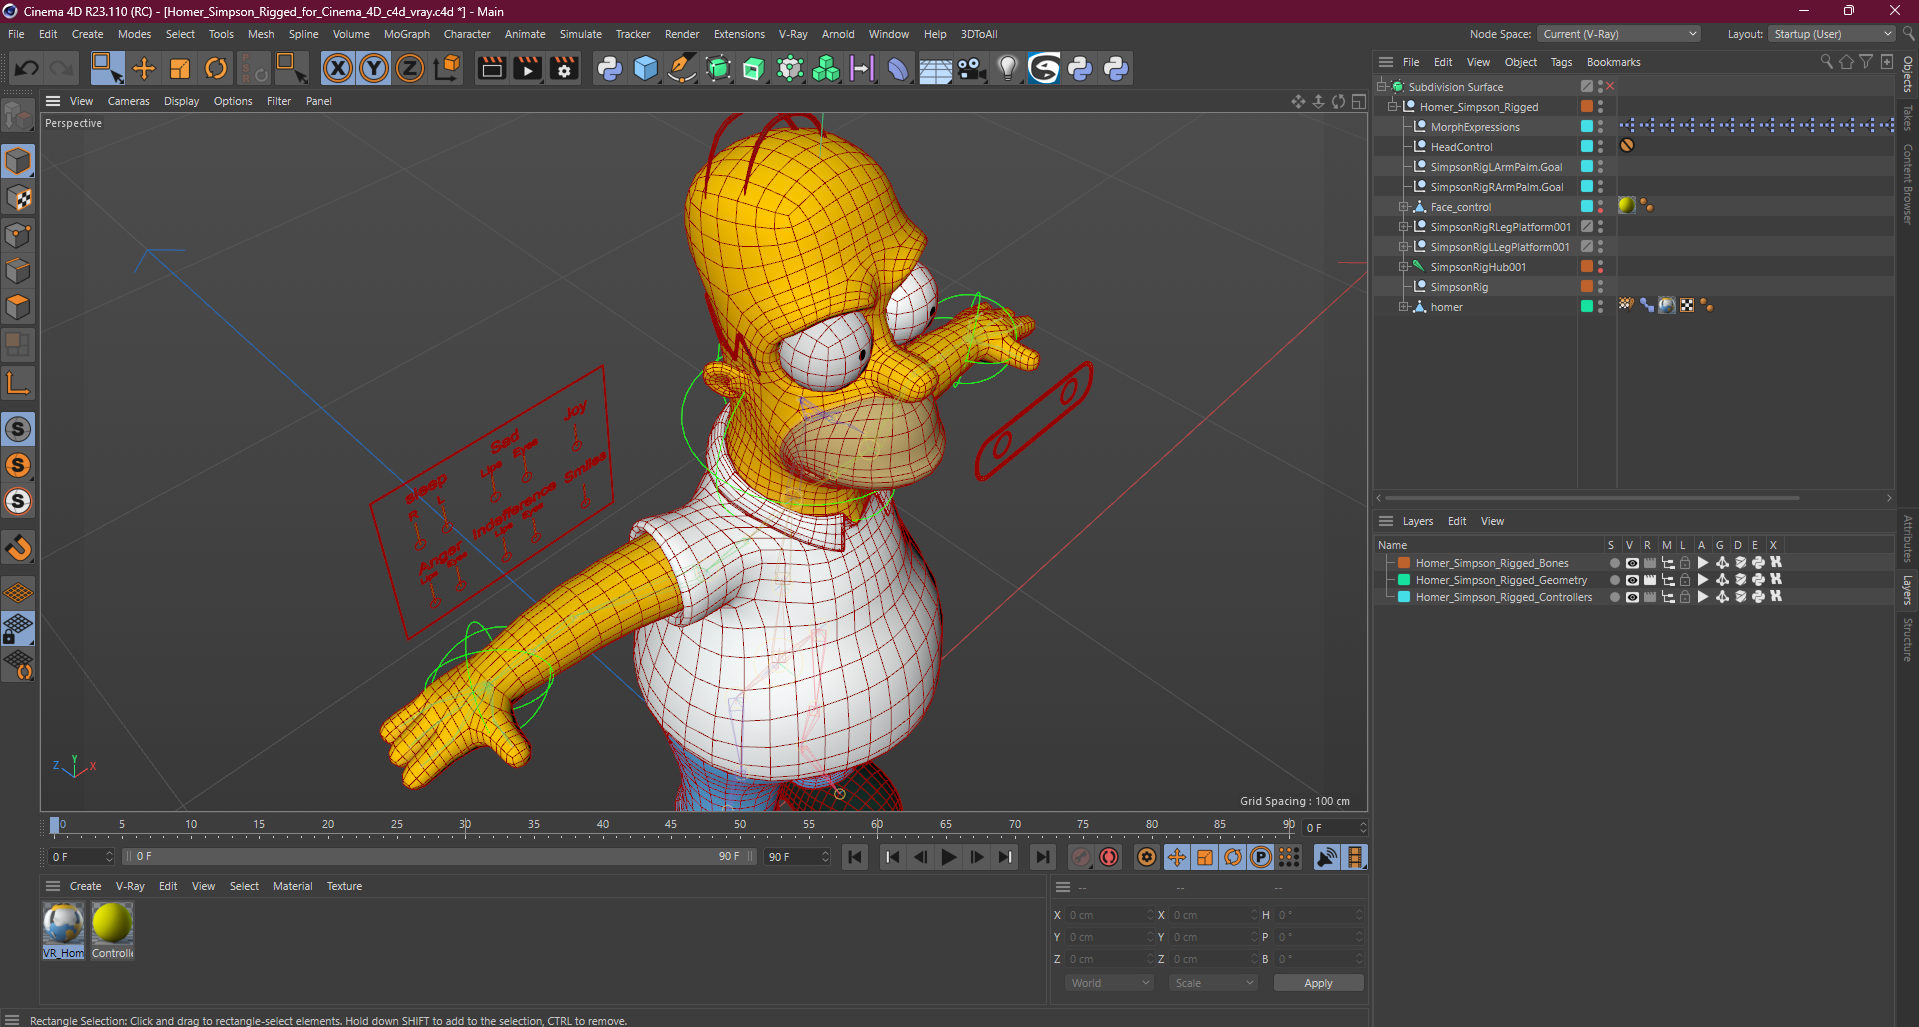Image resolution: width=1919 pixels, height=1027 pixels.
Task: Add a Camera object icon
Action: tap(971, 68)
